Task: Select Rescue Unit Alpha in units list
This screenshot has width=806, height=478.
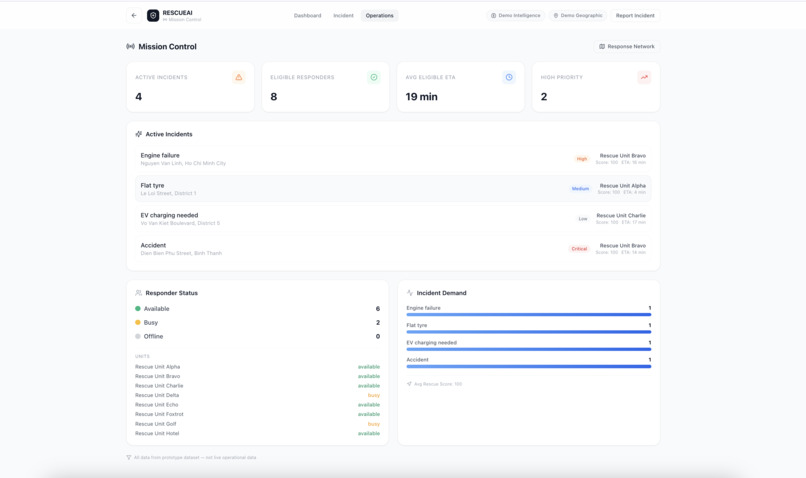Action: 157,367
